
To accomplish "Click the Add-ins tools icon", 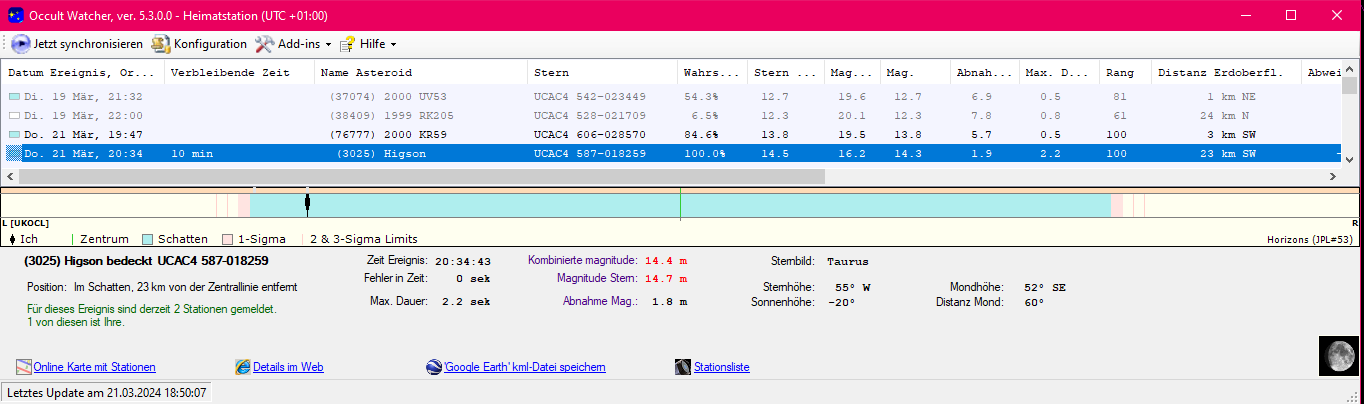I will tap(264, 44).
